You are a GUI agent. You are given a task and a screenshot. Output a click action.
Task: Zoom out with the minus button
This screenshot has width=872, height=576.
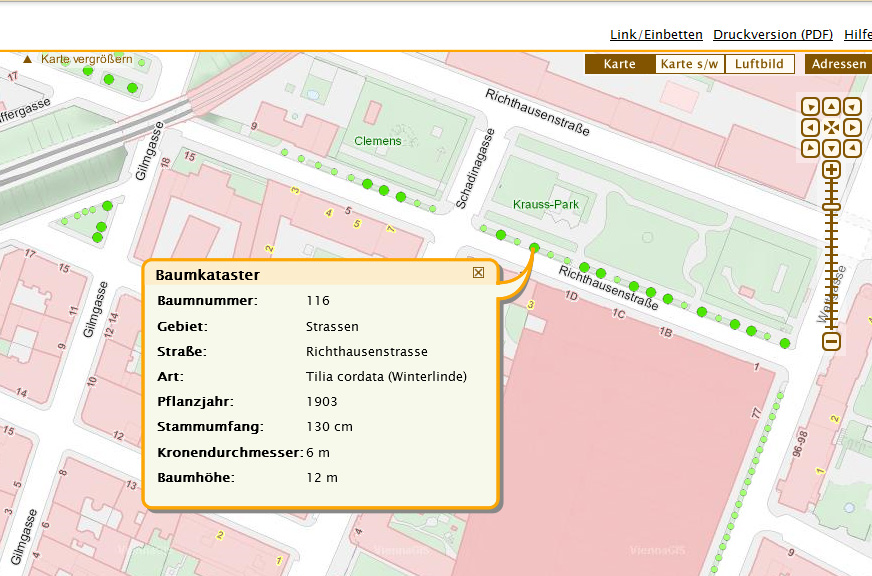(x=831, y=341)
